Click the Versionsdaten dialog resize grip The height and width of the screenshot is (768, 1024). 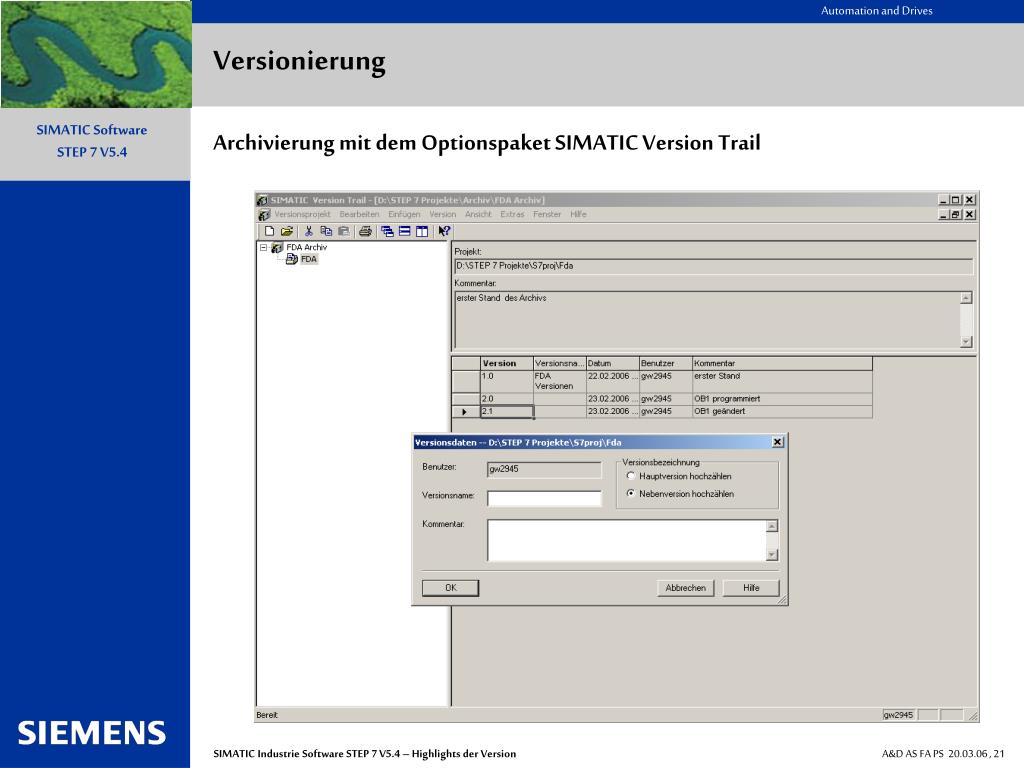click(x=782, y=600)
